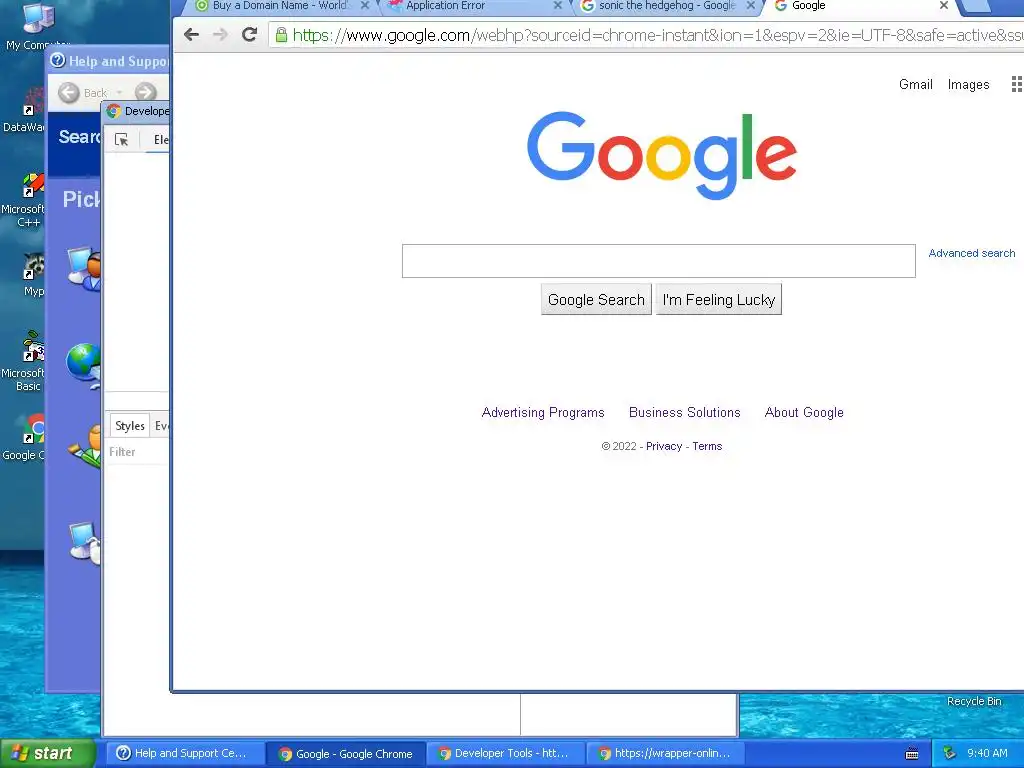The image size is (1024, 768).
Task: Open the Windows start menu
Action: click(47, 753)
